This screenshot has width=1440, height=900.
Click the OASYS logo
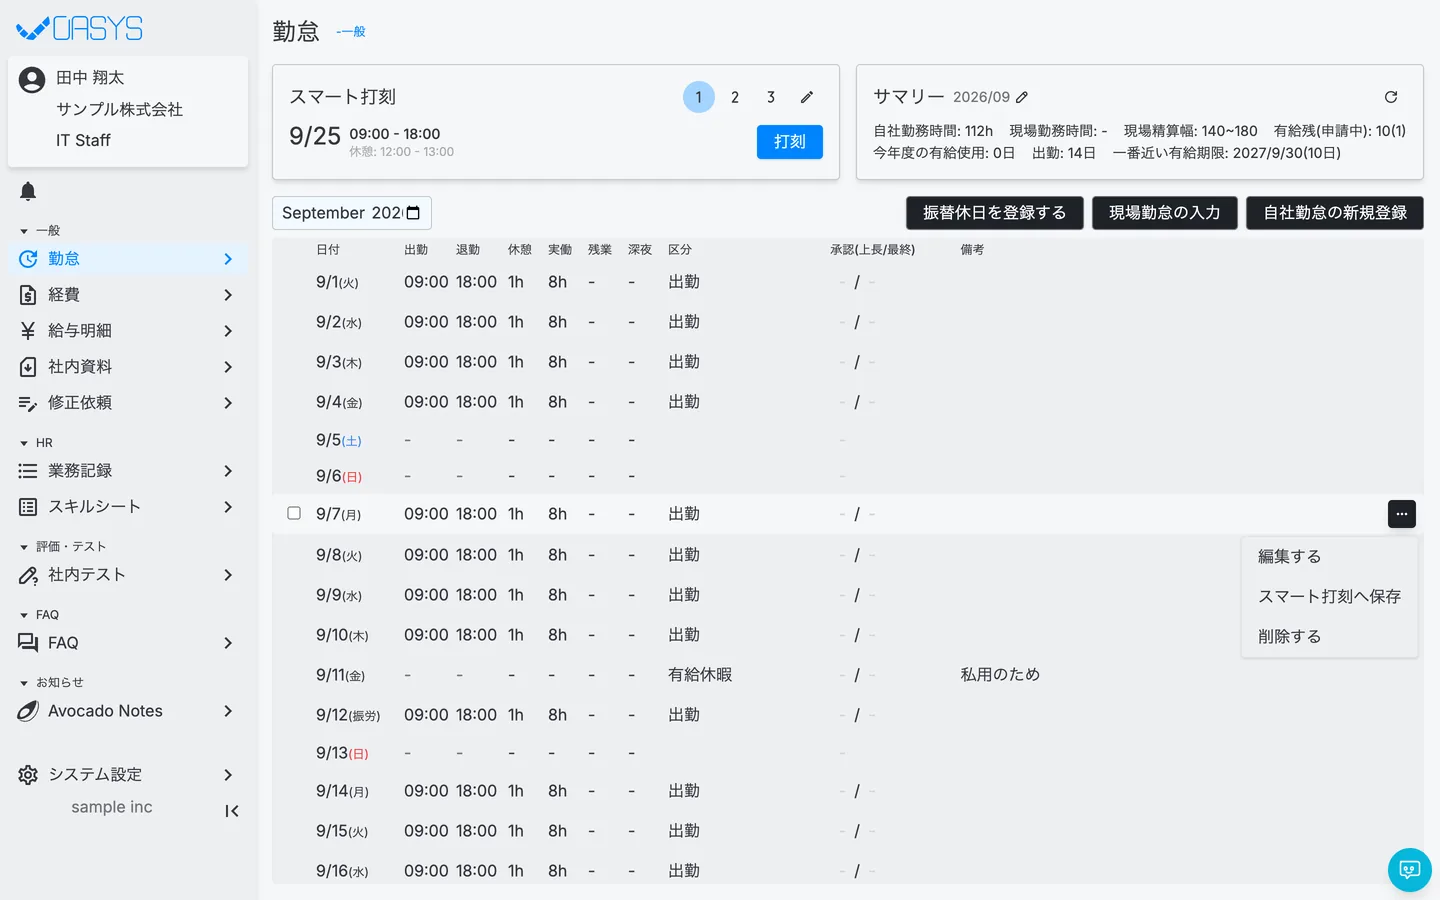click(x=80, y=28)
